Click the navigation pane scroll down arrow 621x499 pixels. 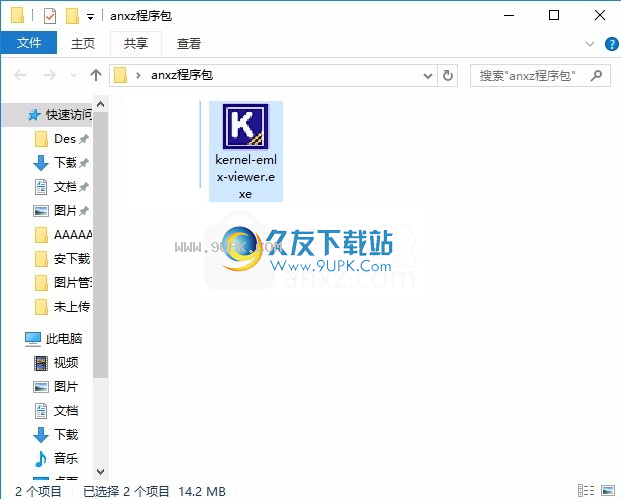101,472
